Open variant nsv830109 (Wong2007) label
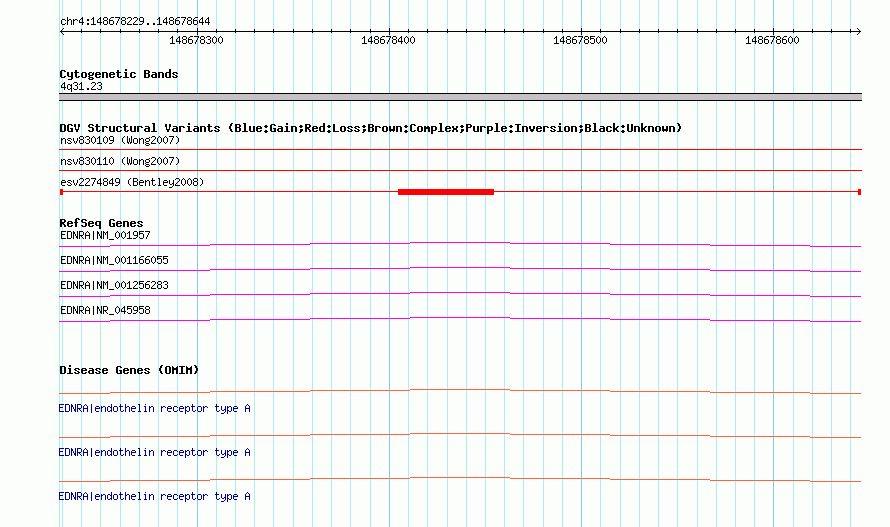 120,140
